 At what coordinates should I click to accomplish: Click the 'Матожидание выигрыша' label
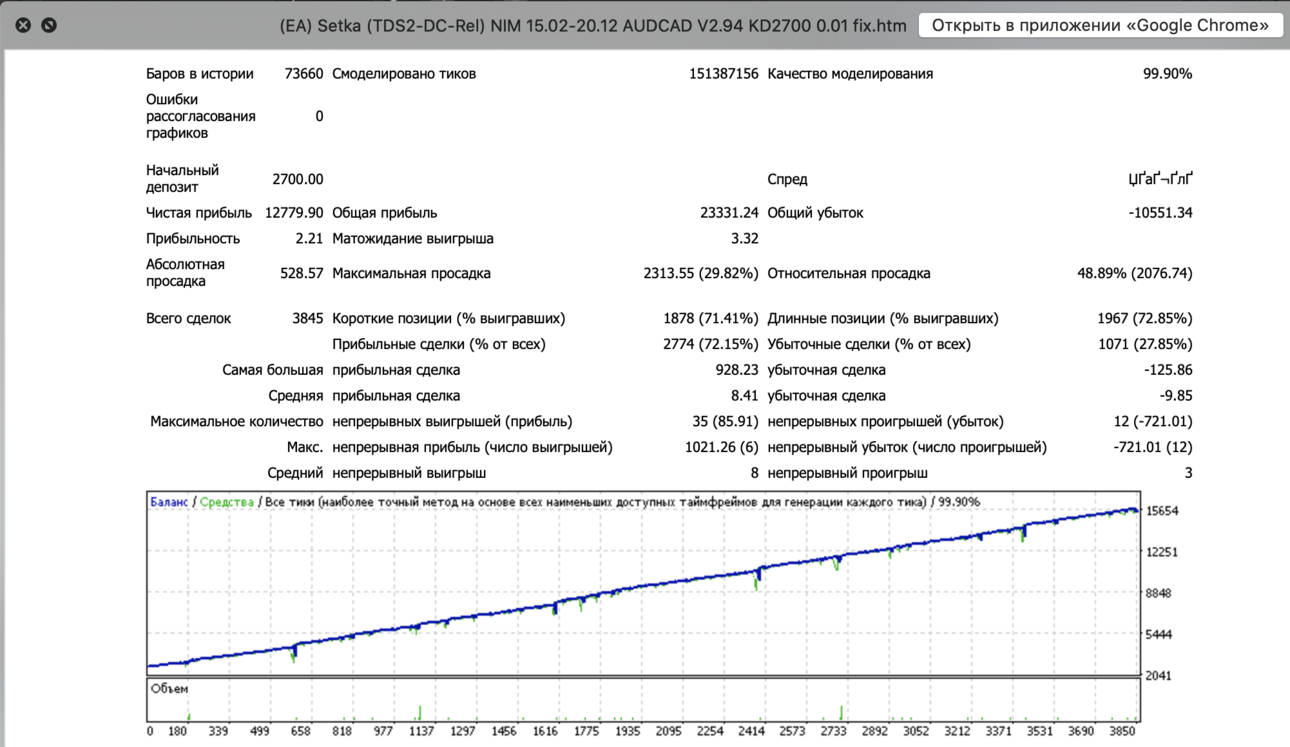click(413, 239)
